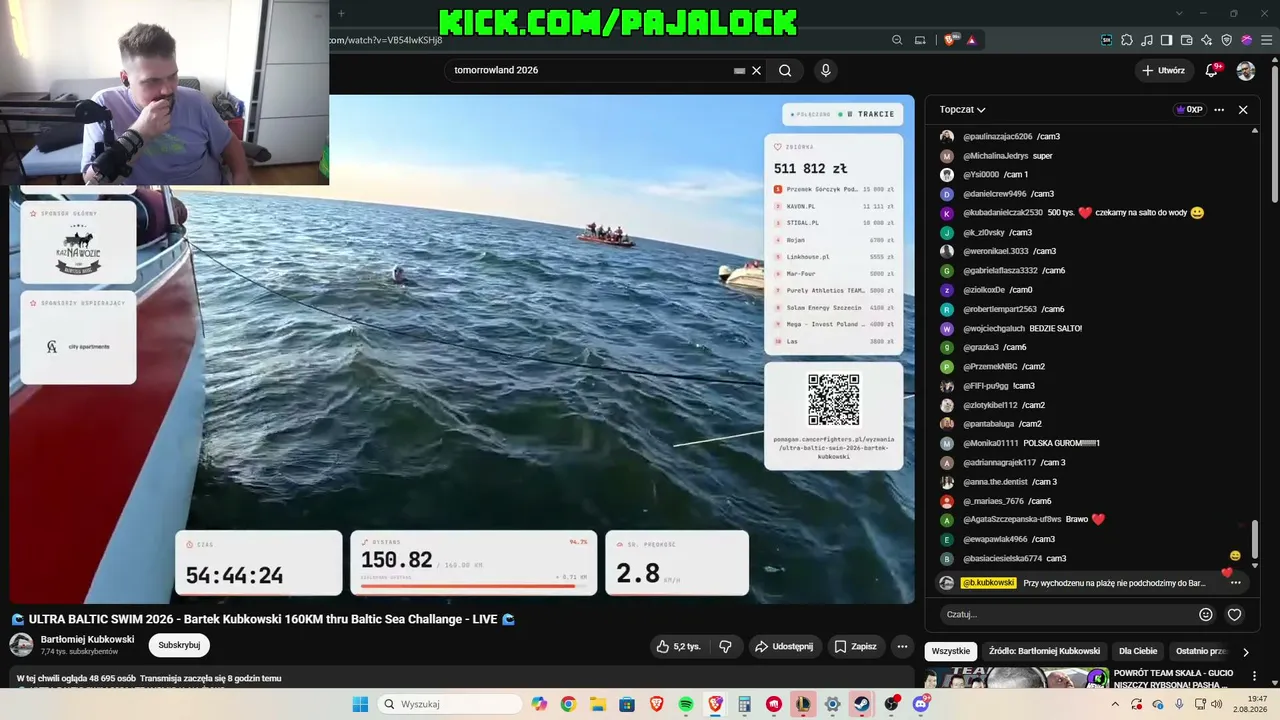Open the chat emoji picker

pyautogui.click(x=1206, y=614)
